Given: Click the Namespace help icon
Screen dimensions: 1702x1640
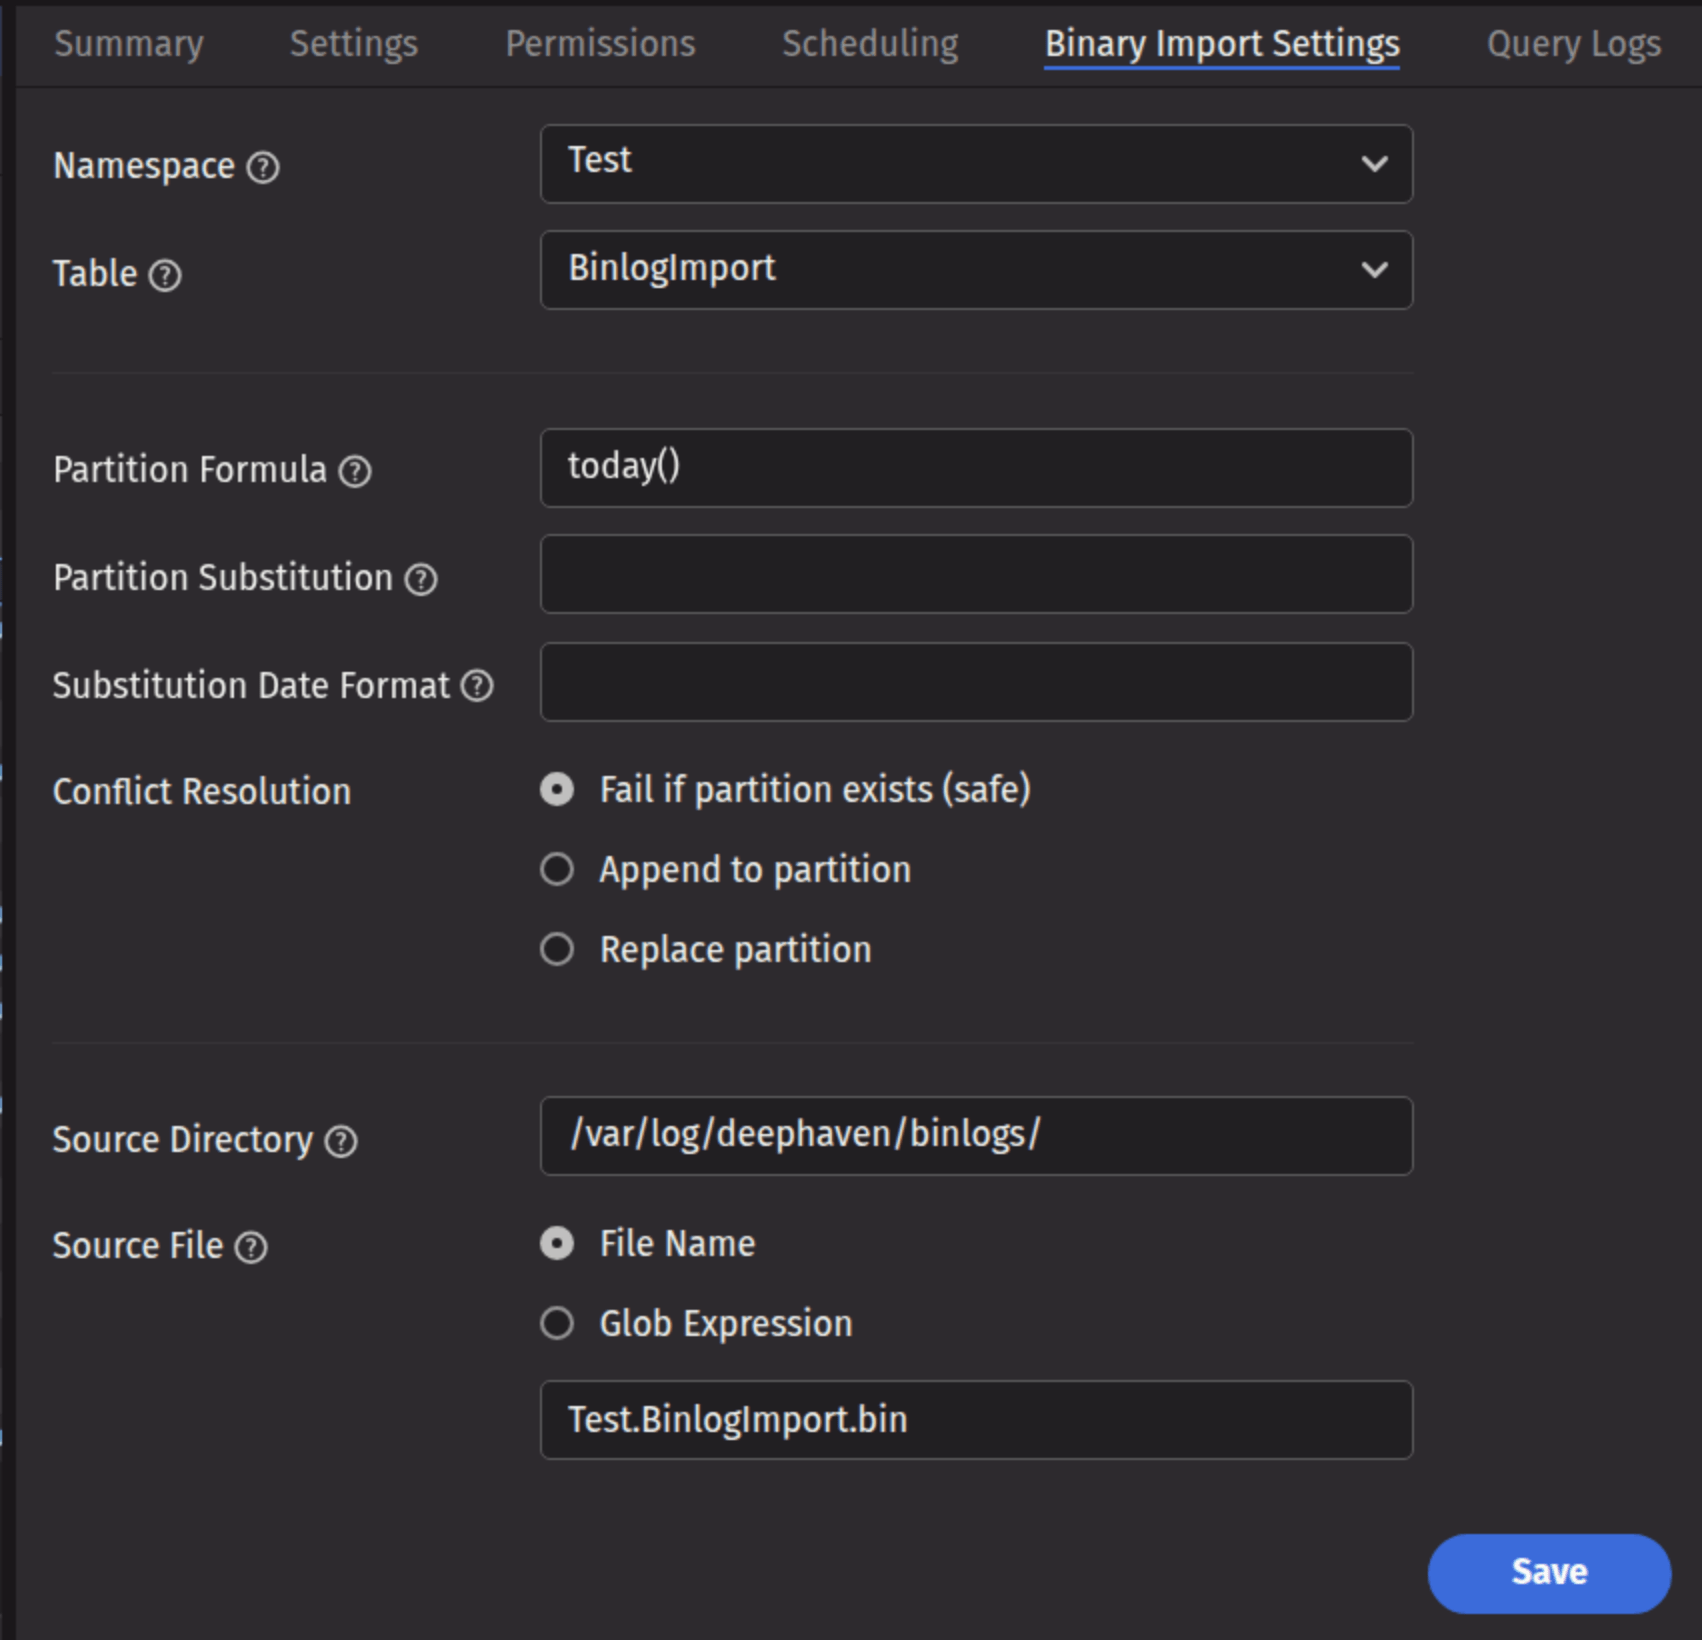Looking at the screenshot, I should pos(263,167).
